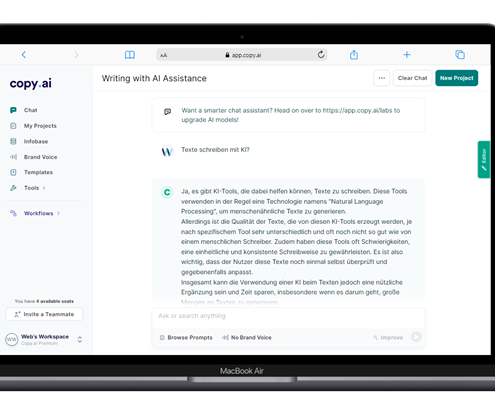Click the Brand Voice waveform icon in sidebar
The height and width of the screenshot is (397, 495).
click(13, 157)
